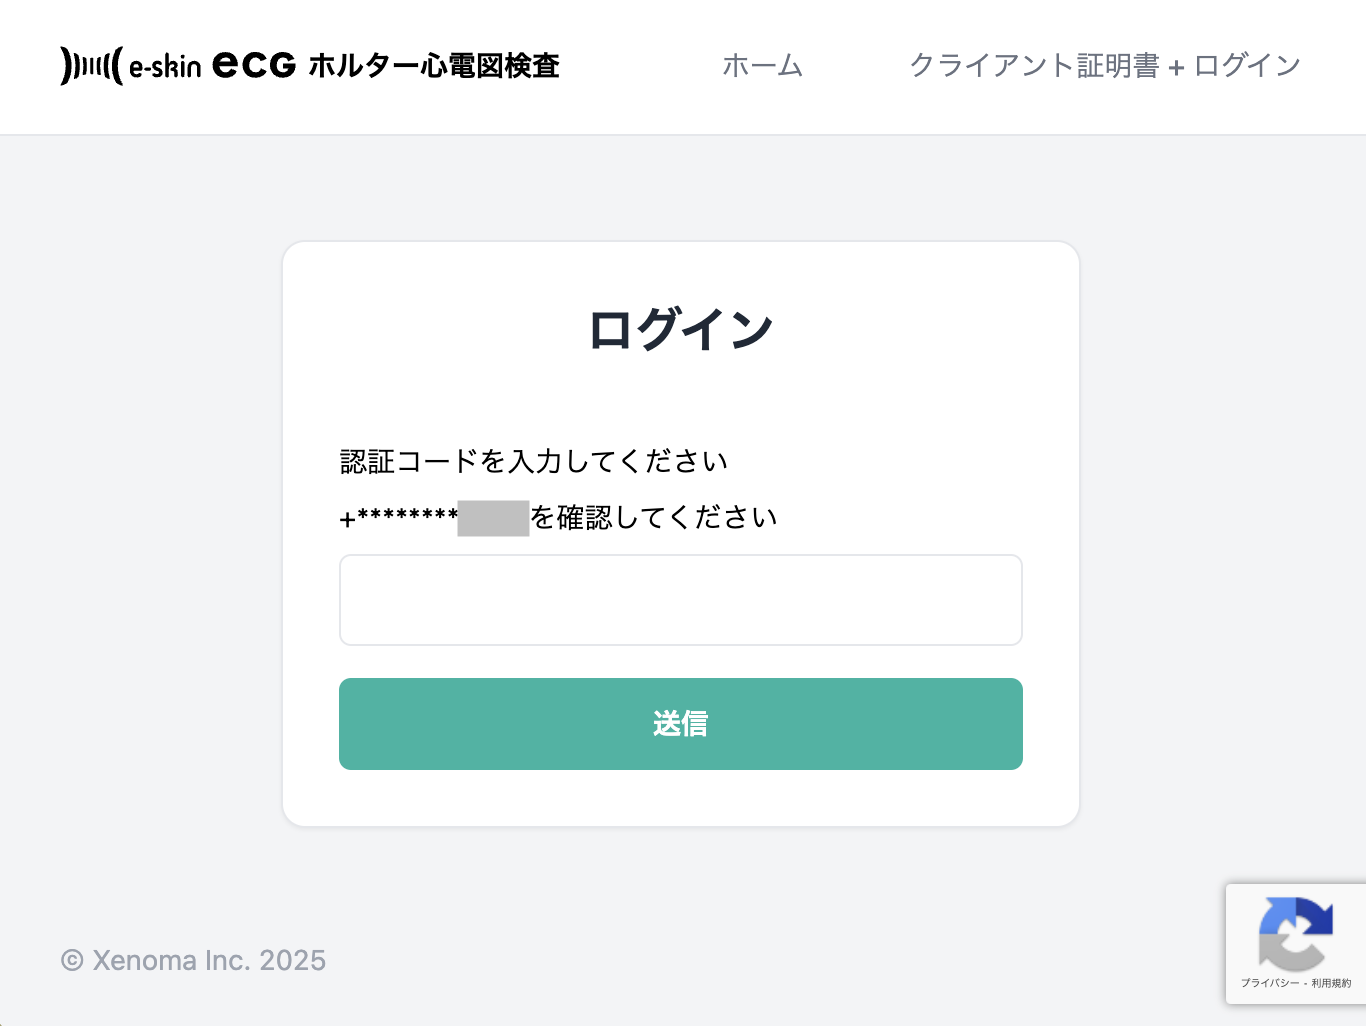Click the Xenoma Inc. 2025 footer text
The image size is (1366, 1026).
(209, 961)
